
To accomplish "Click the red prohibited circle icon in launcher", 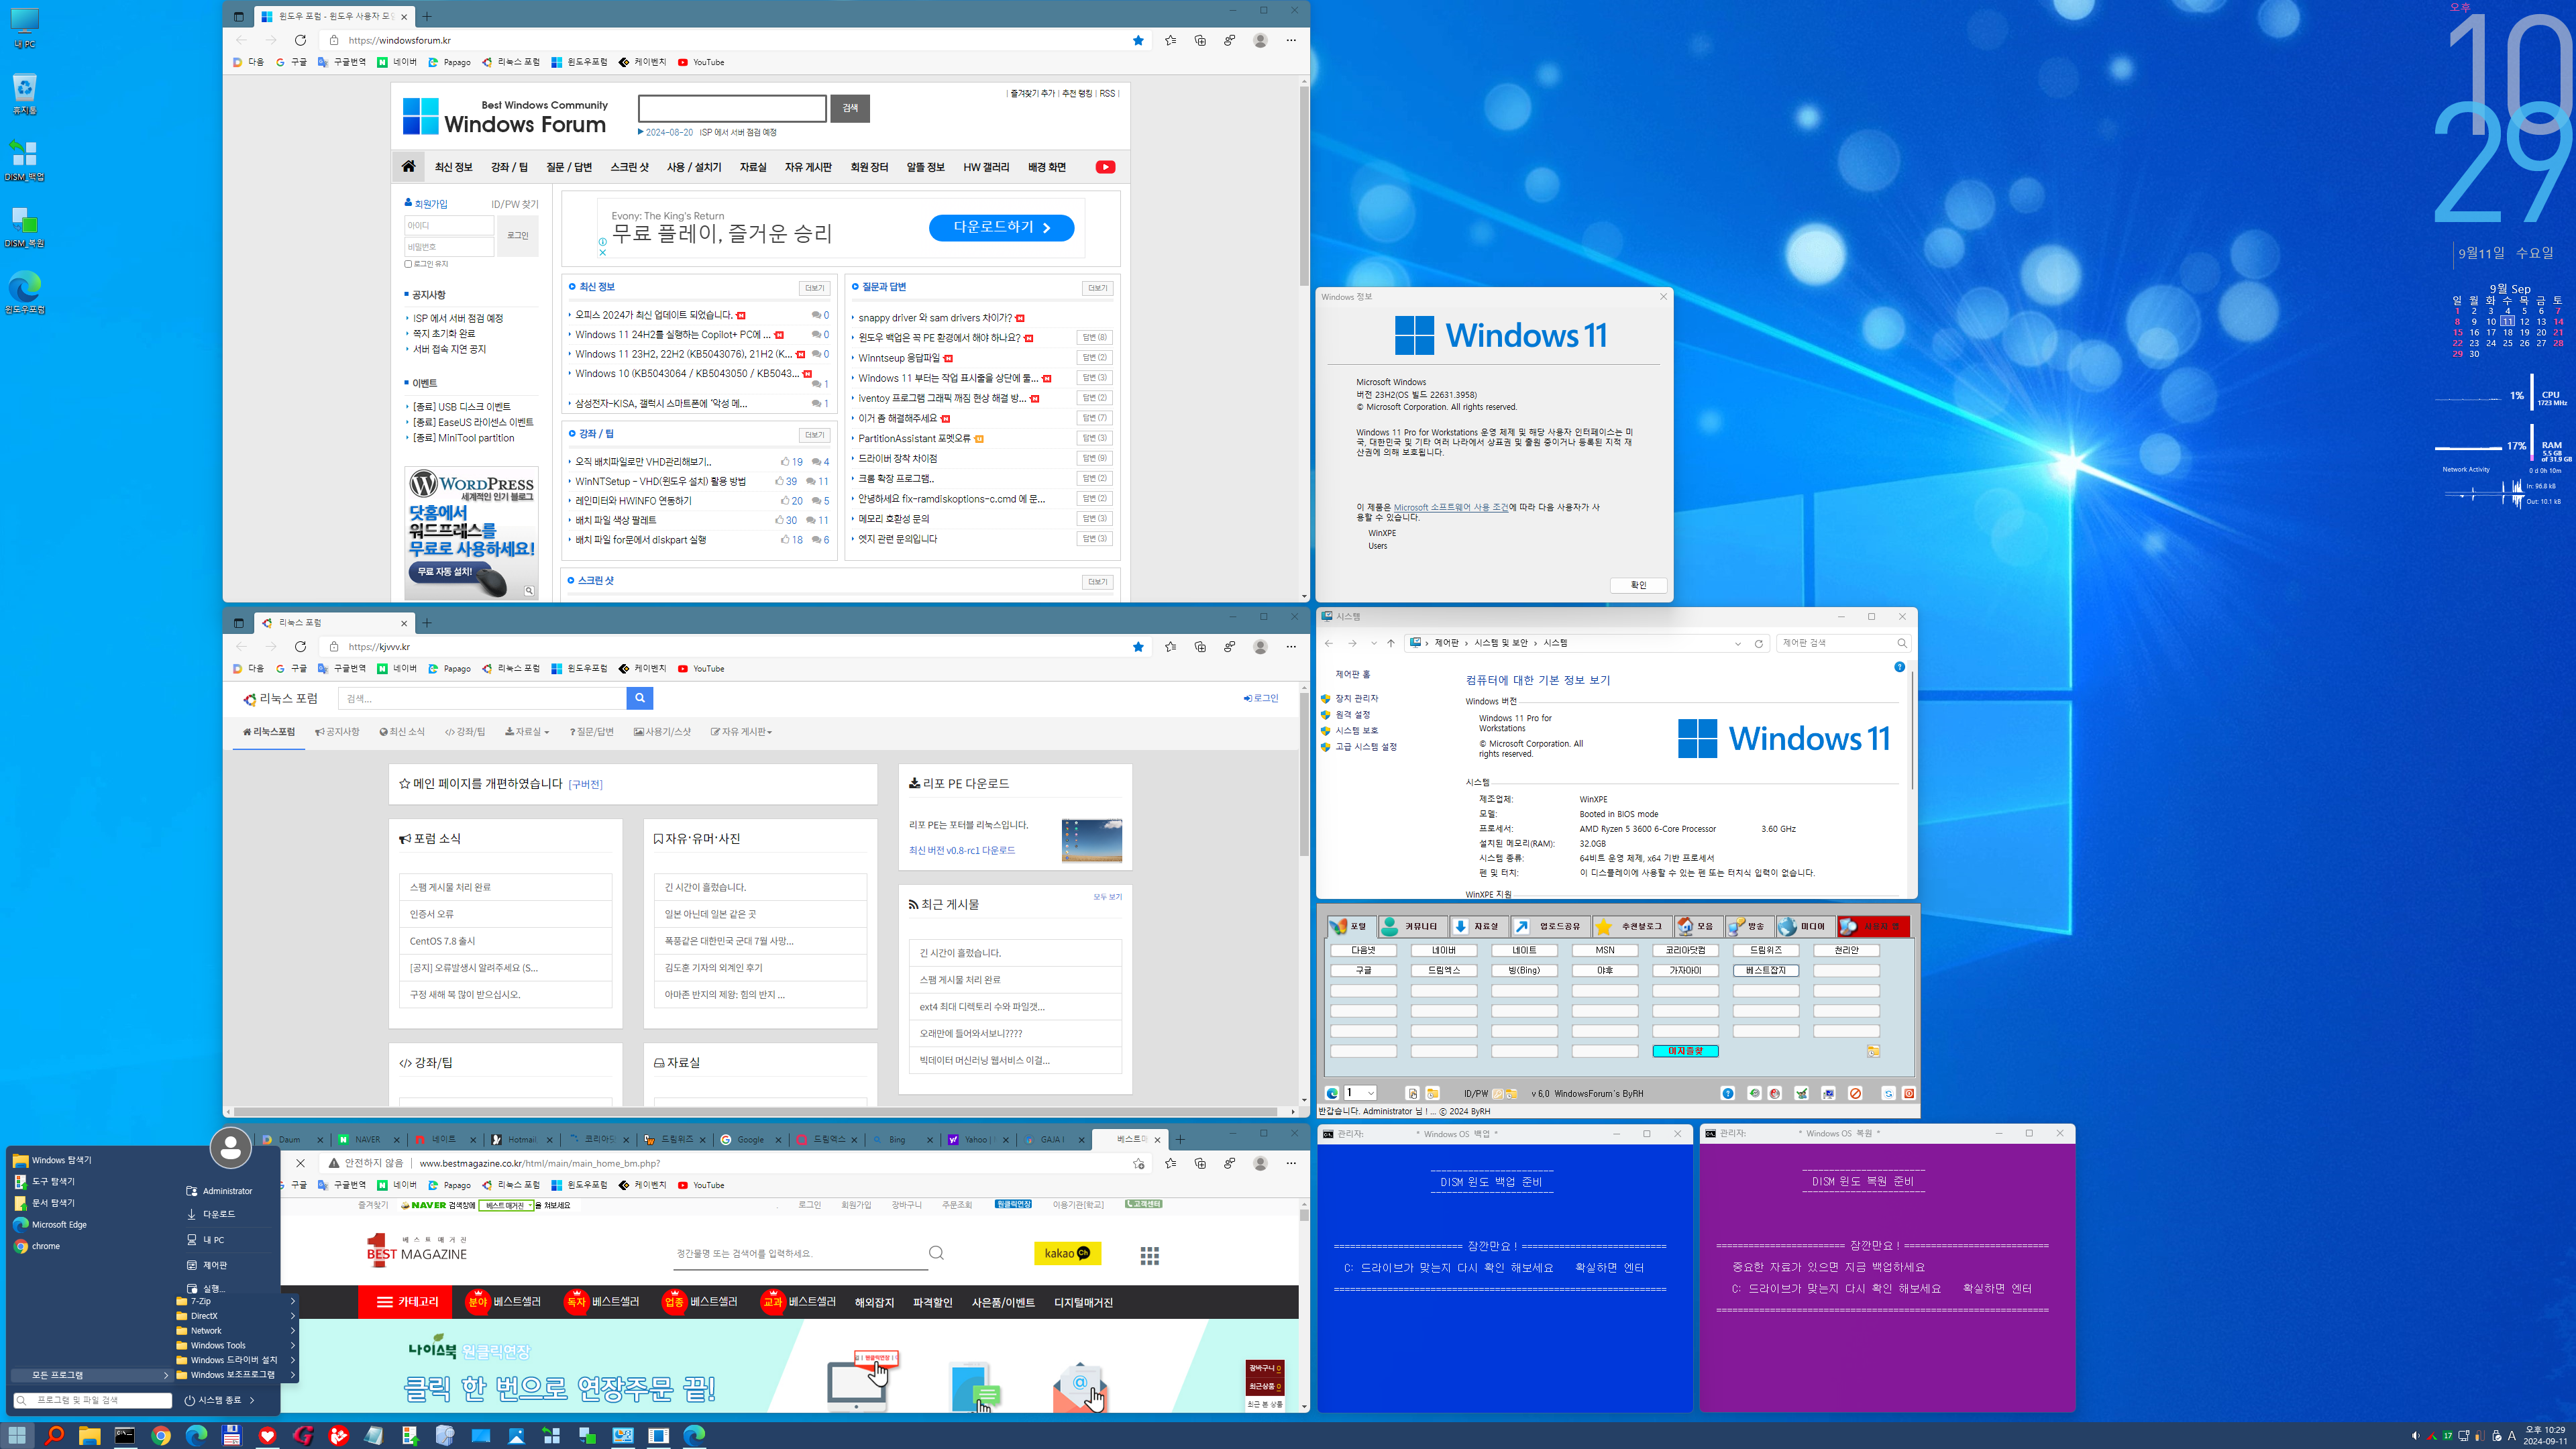I will (x=1855, y=1093).
